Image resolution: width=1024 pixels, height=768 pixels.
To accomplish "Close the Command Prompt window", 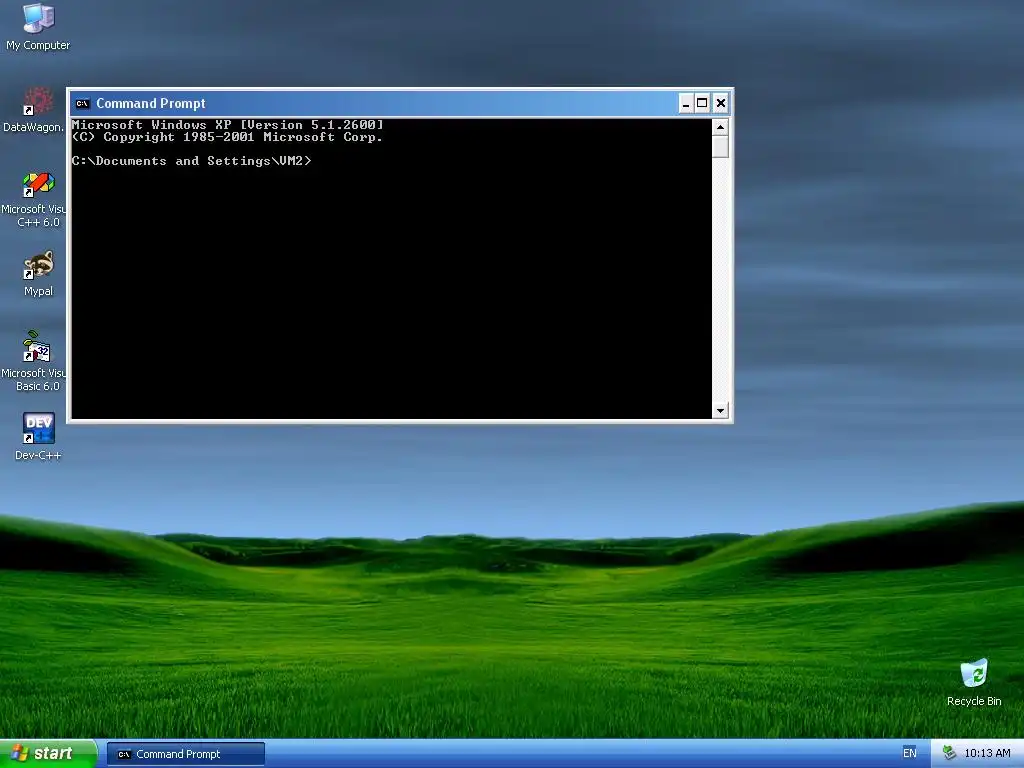I will [x=720, y=103].
